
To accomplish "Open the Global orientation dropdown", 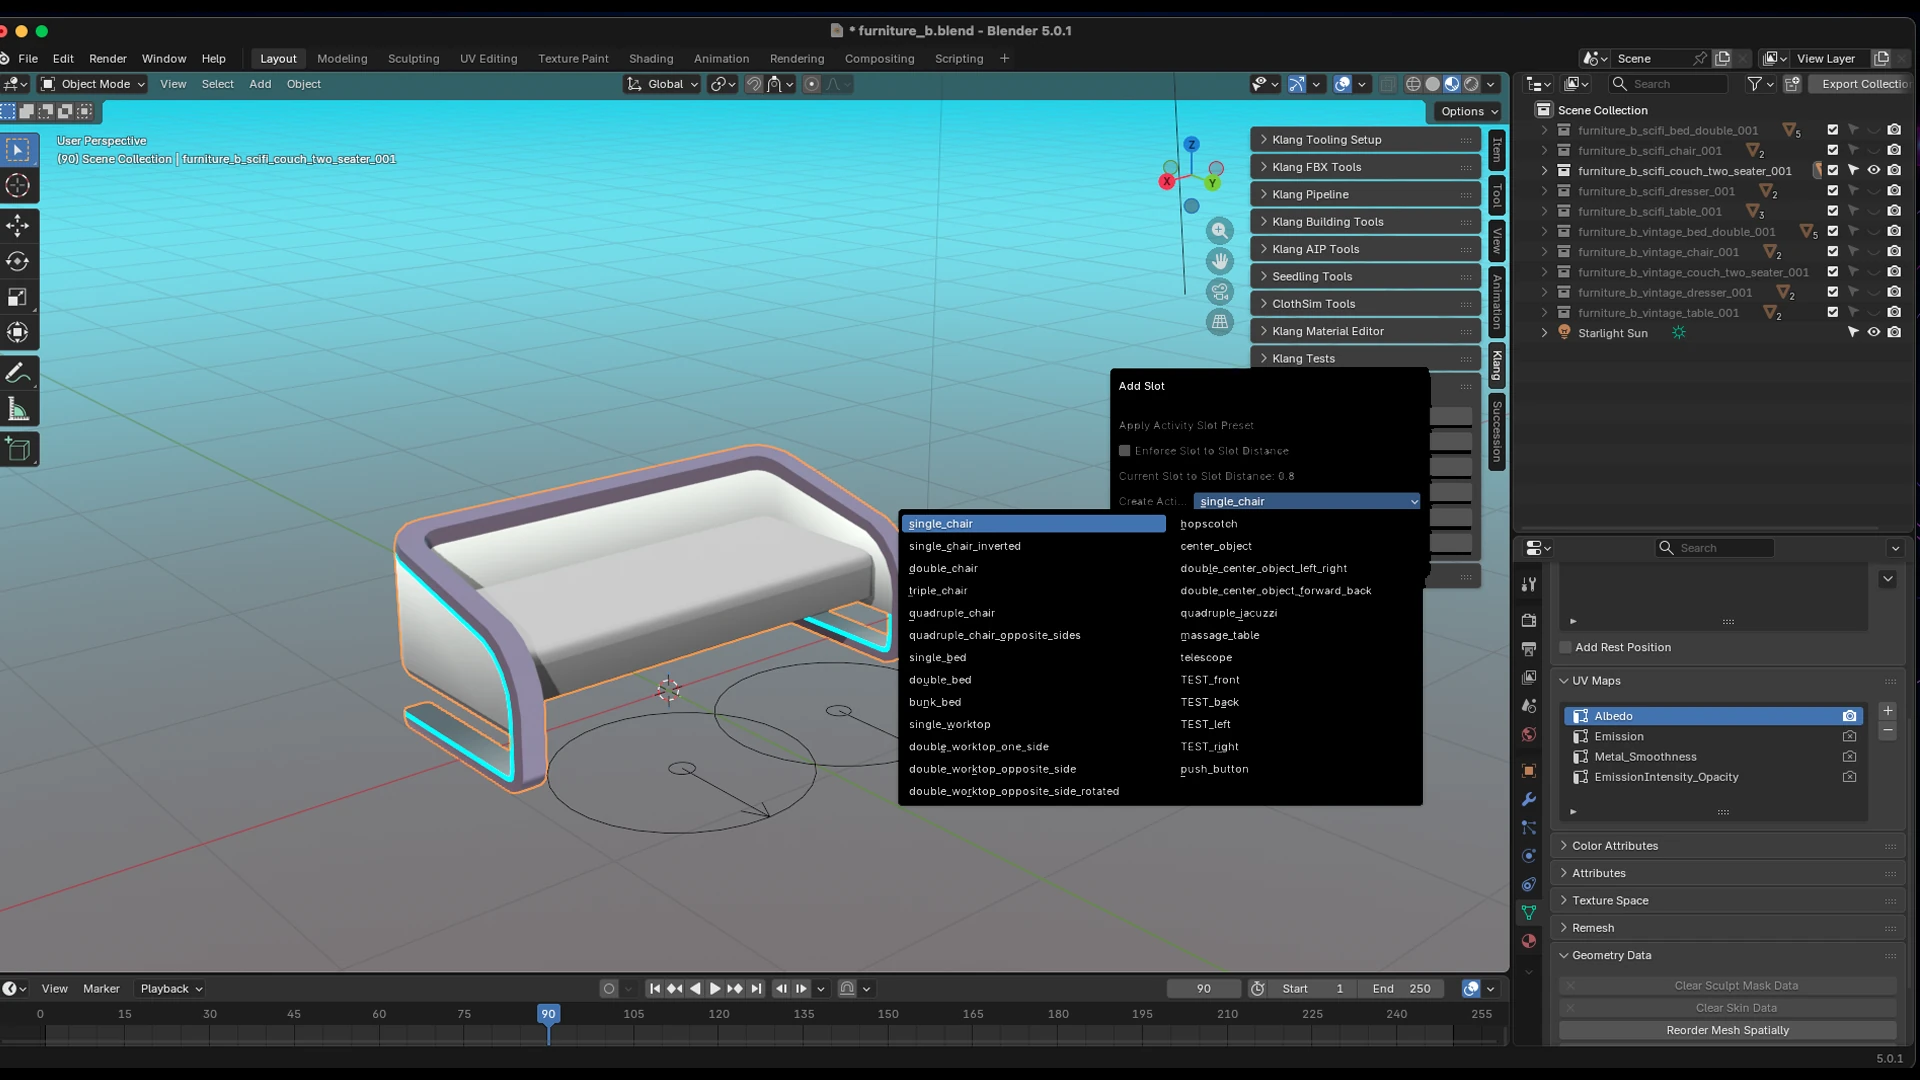I will pos(663,84).
